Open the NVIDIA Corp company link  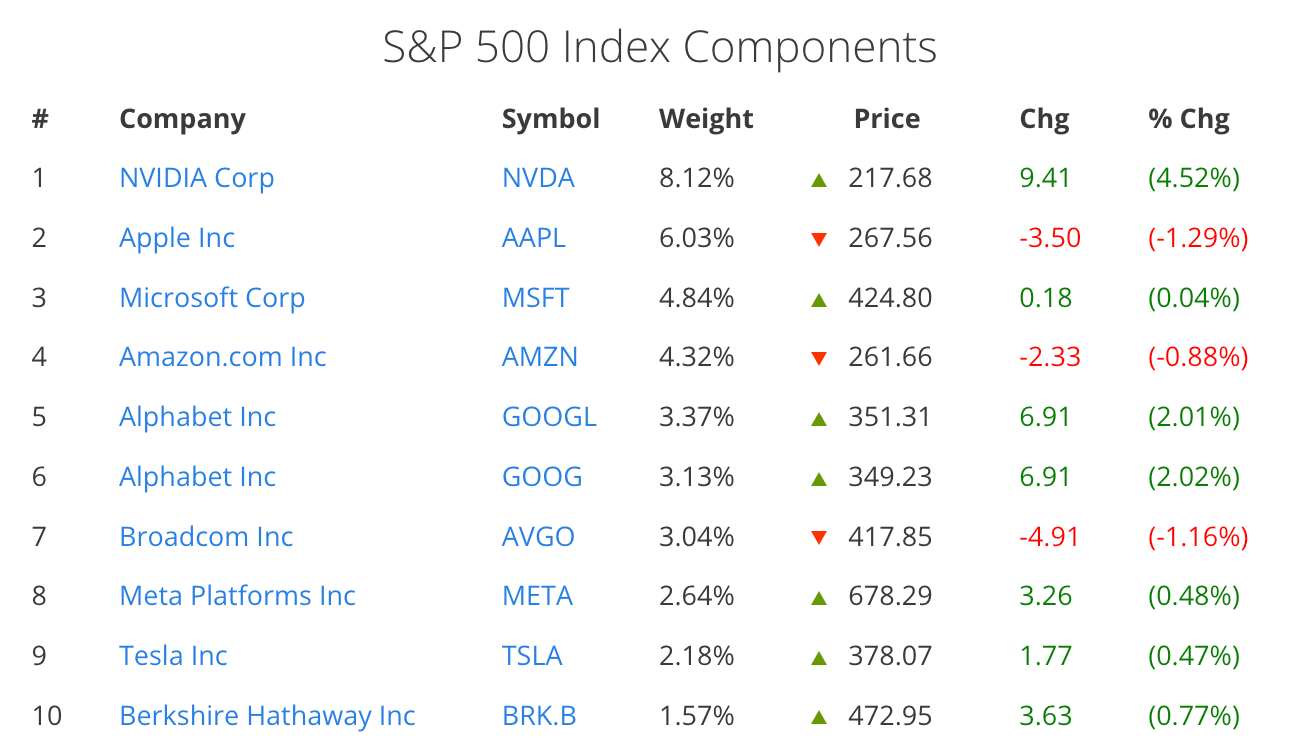click(x=197, y=178)
